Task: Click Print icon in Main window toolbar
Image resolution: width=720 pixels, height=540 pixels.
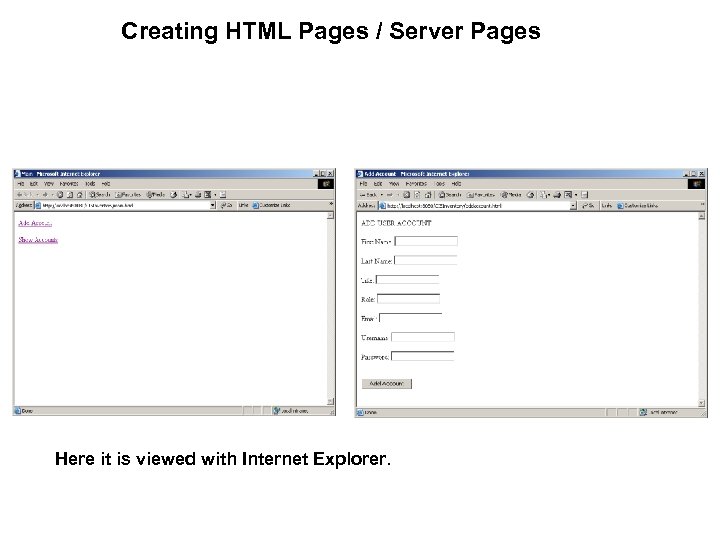Action: (x=198, y=195)
